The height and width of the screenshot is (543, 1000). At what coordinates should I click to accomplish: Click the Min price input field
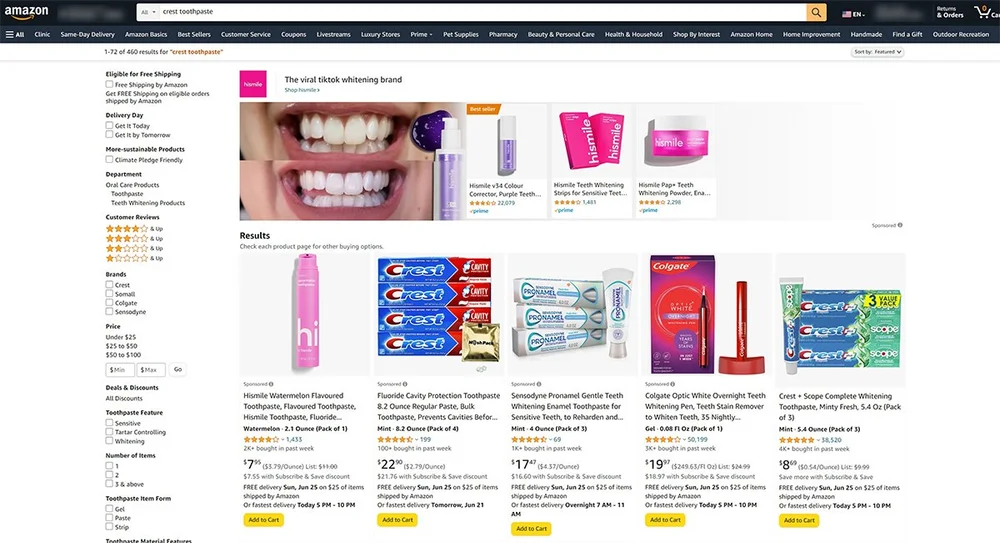click(x=120, y=369)
